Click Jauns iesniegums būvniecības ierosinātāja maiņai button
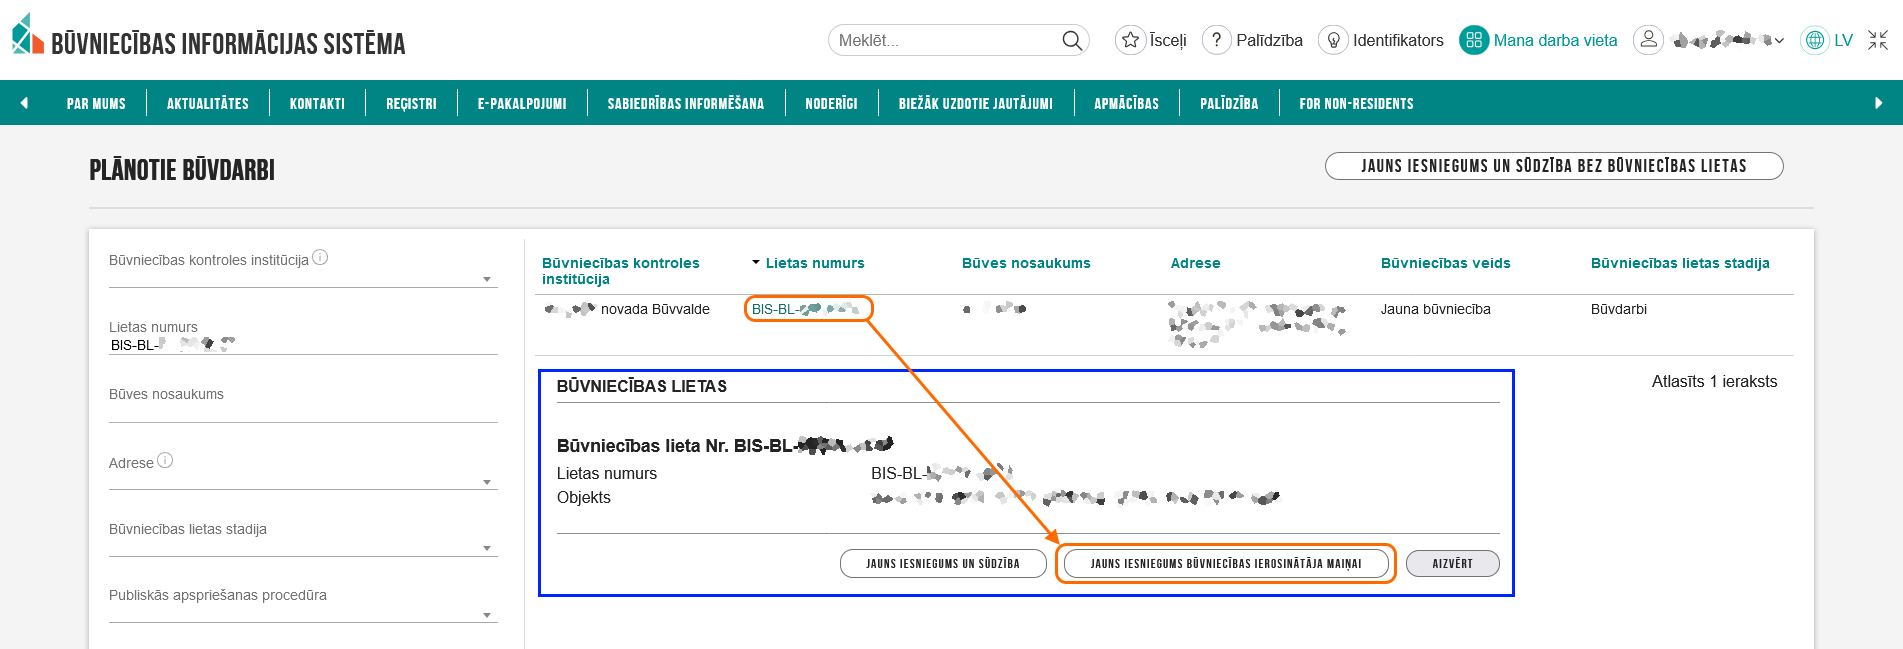1903x649 pixels. click(x=1225, y=564)
